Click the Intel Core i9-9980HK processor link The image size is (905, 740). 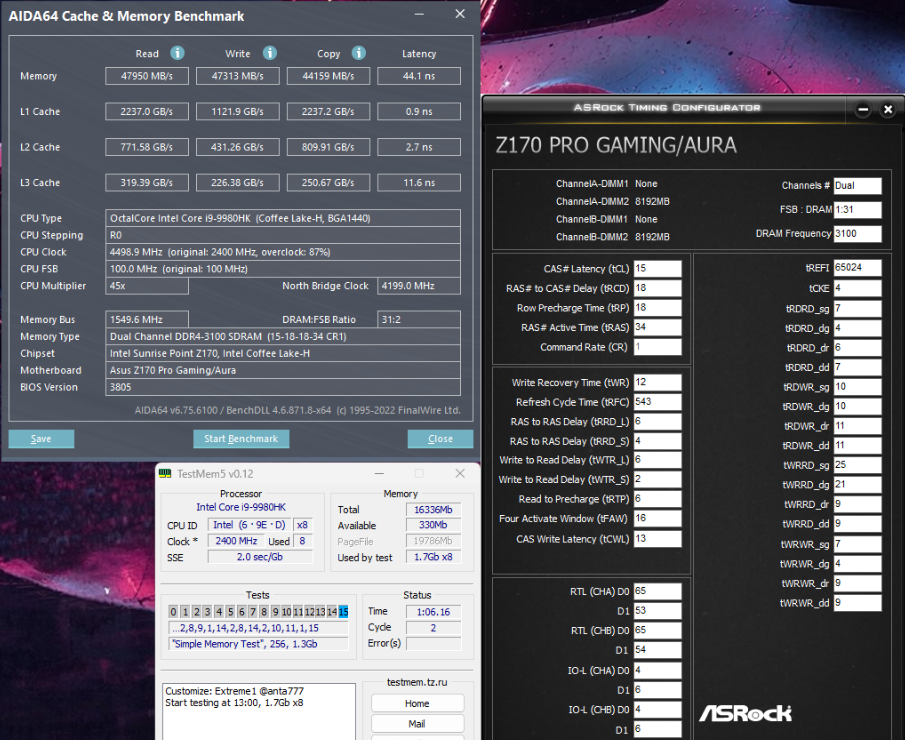(241, 507)
